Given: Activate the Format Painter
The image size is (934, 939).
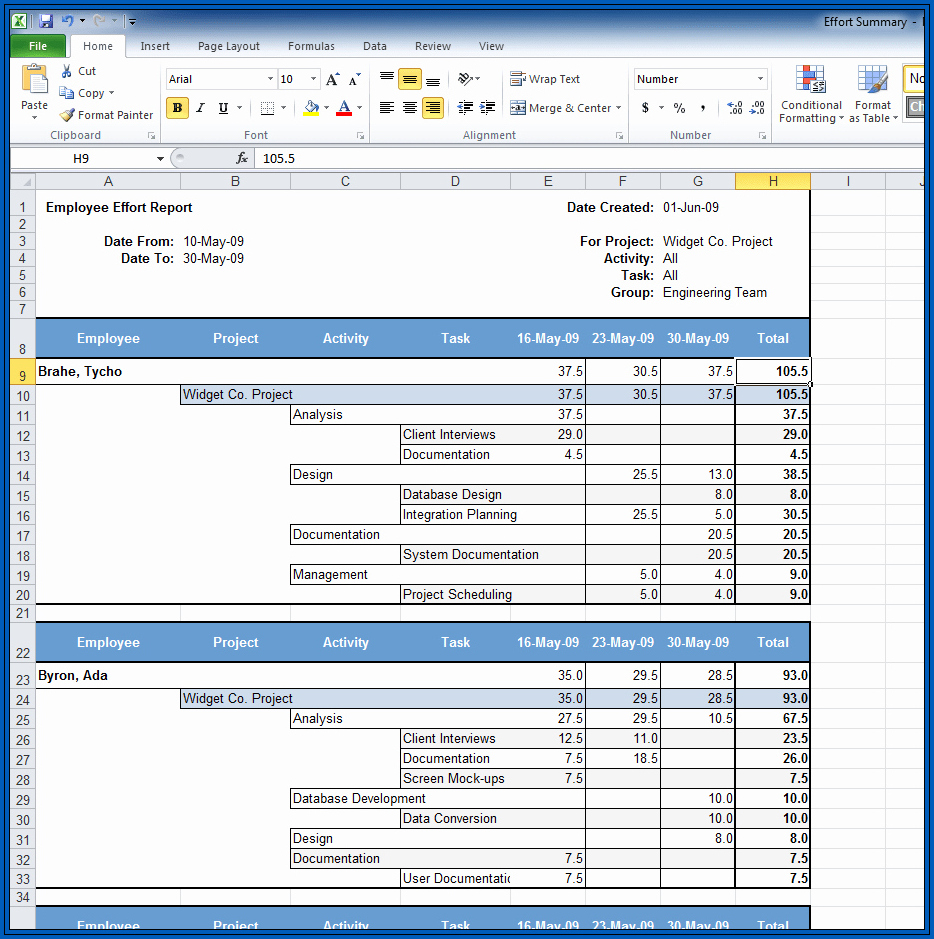Looking at the screenshot, I should 106,114.
